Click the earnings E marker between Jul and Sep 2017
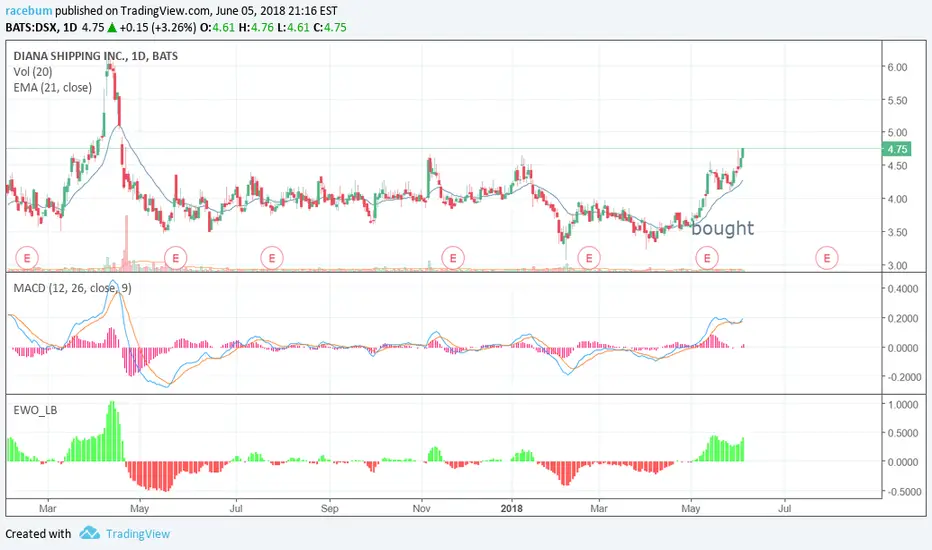Image resolution: width=932 pixels, height=550 pixels. pos(272,258)
